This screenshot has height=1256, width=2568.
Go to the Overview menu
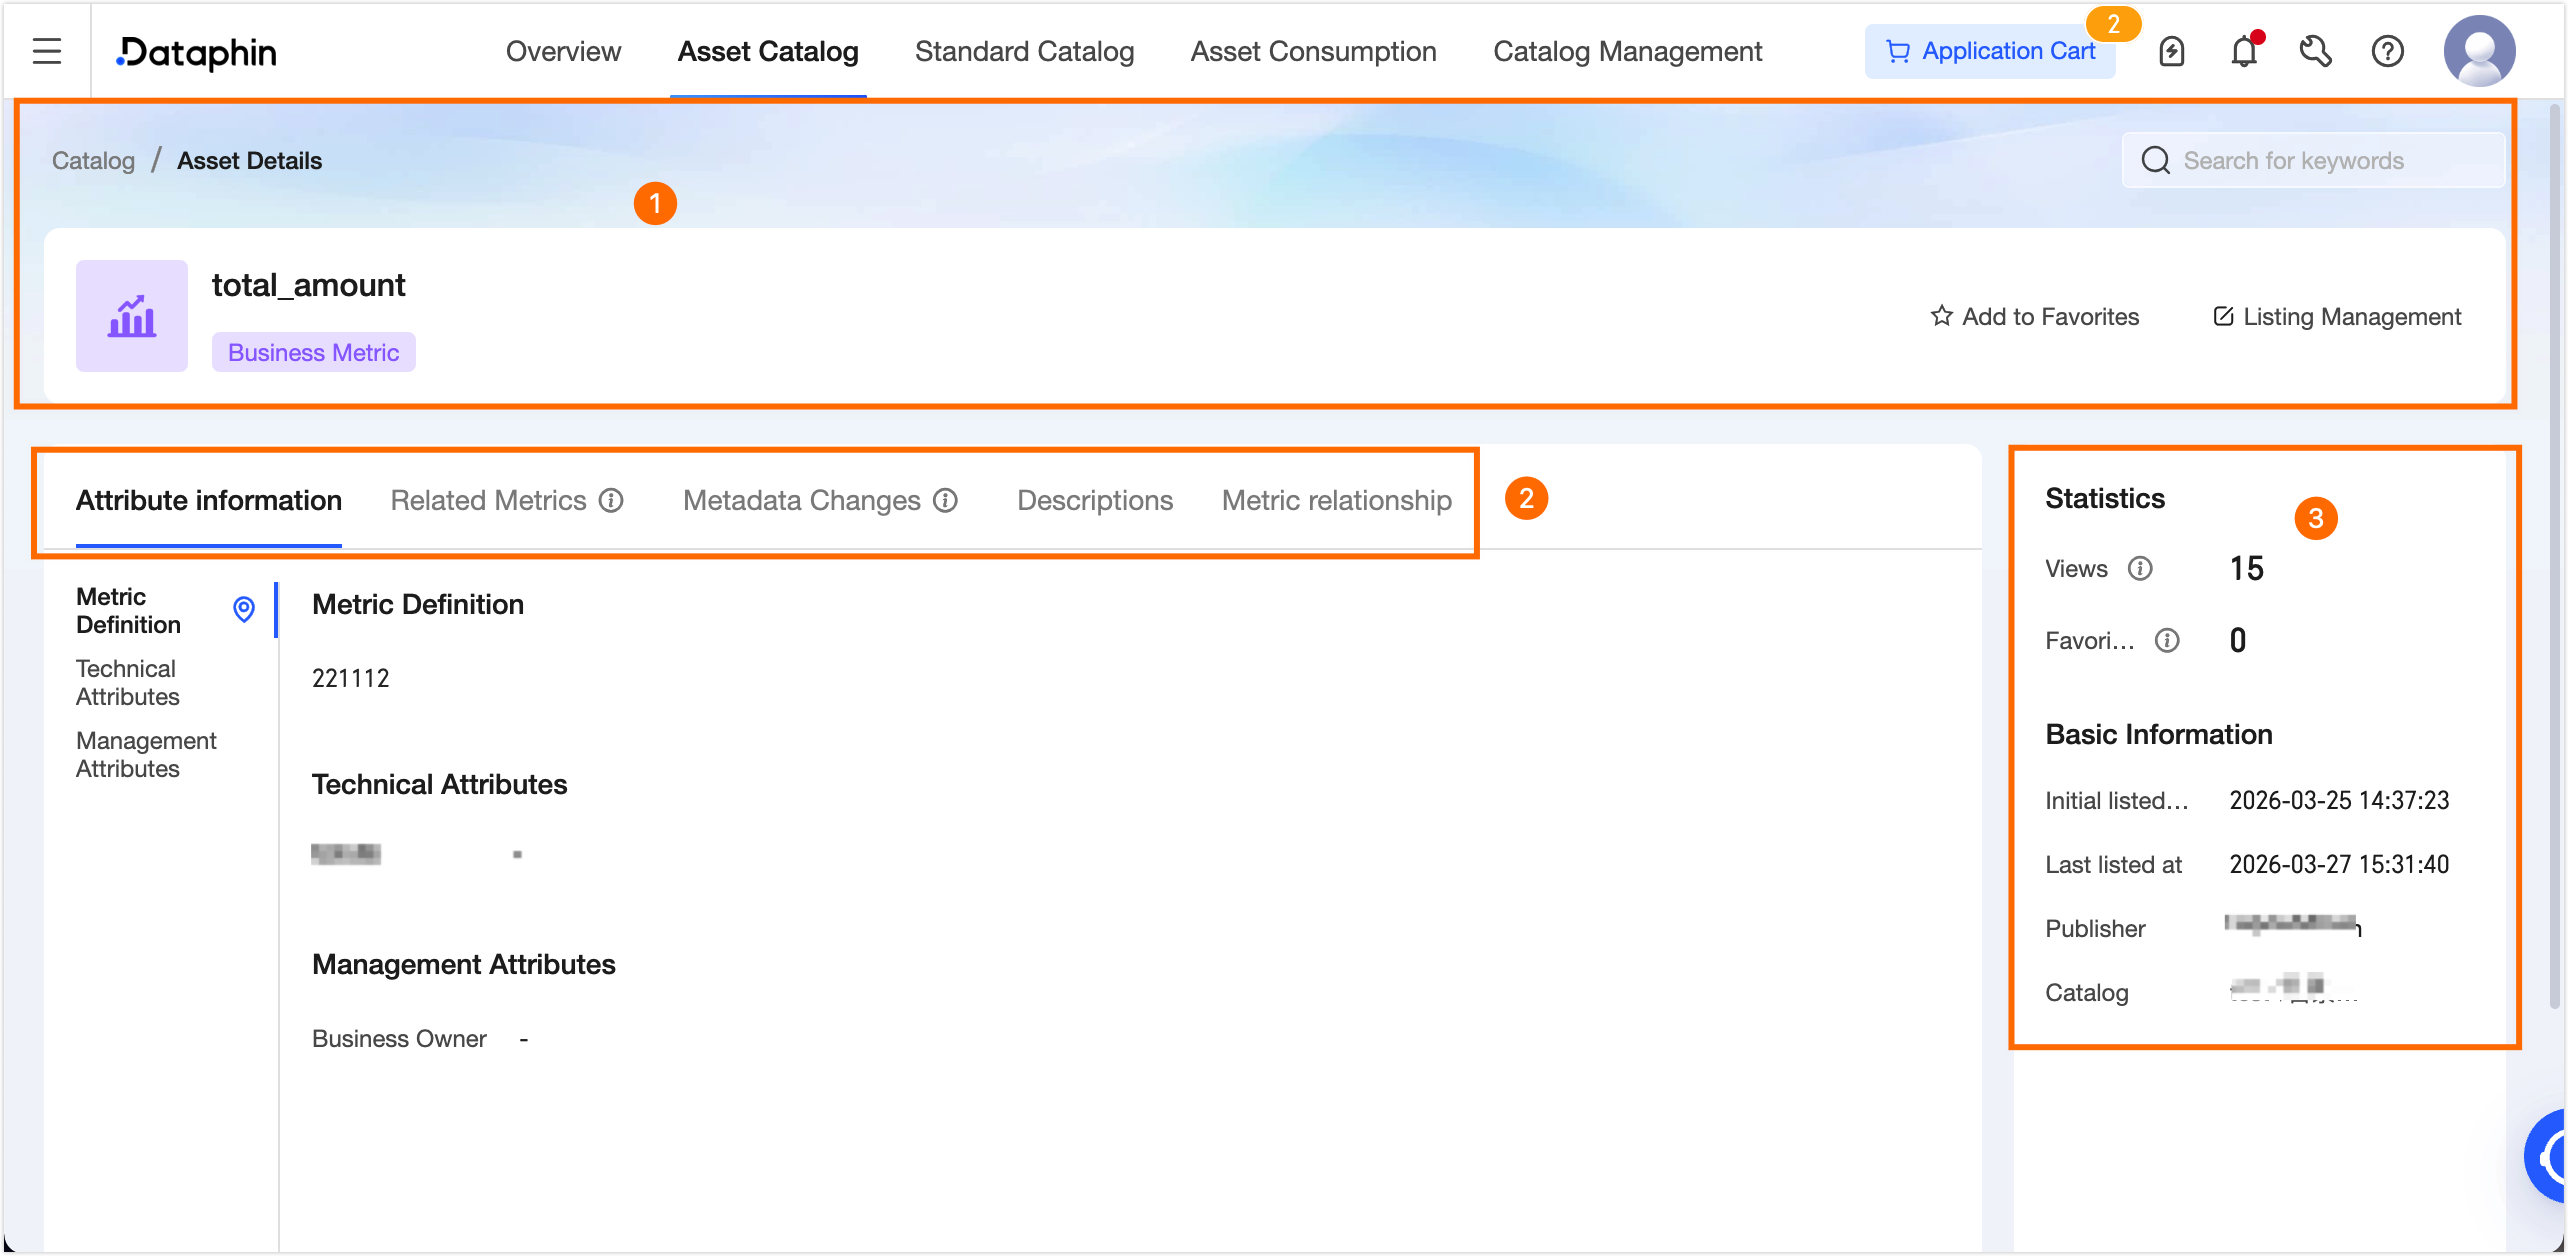coord(563,52)
